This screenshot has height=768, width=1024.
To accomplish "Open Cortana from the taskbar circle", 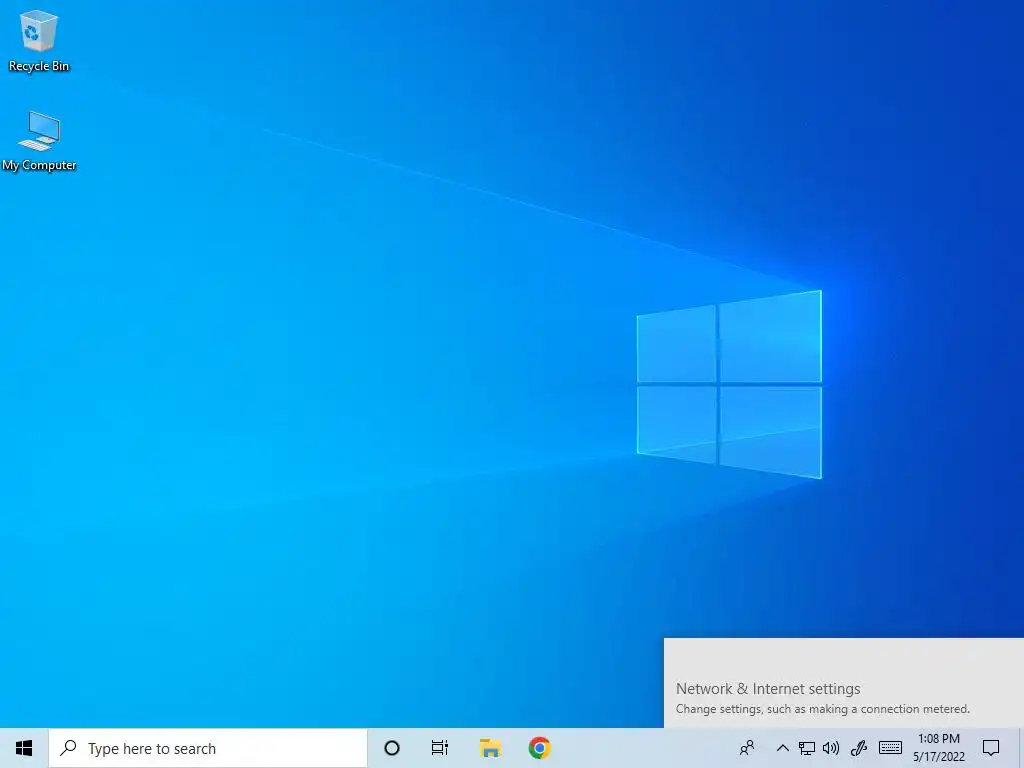I will [392, 748].
